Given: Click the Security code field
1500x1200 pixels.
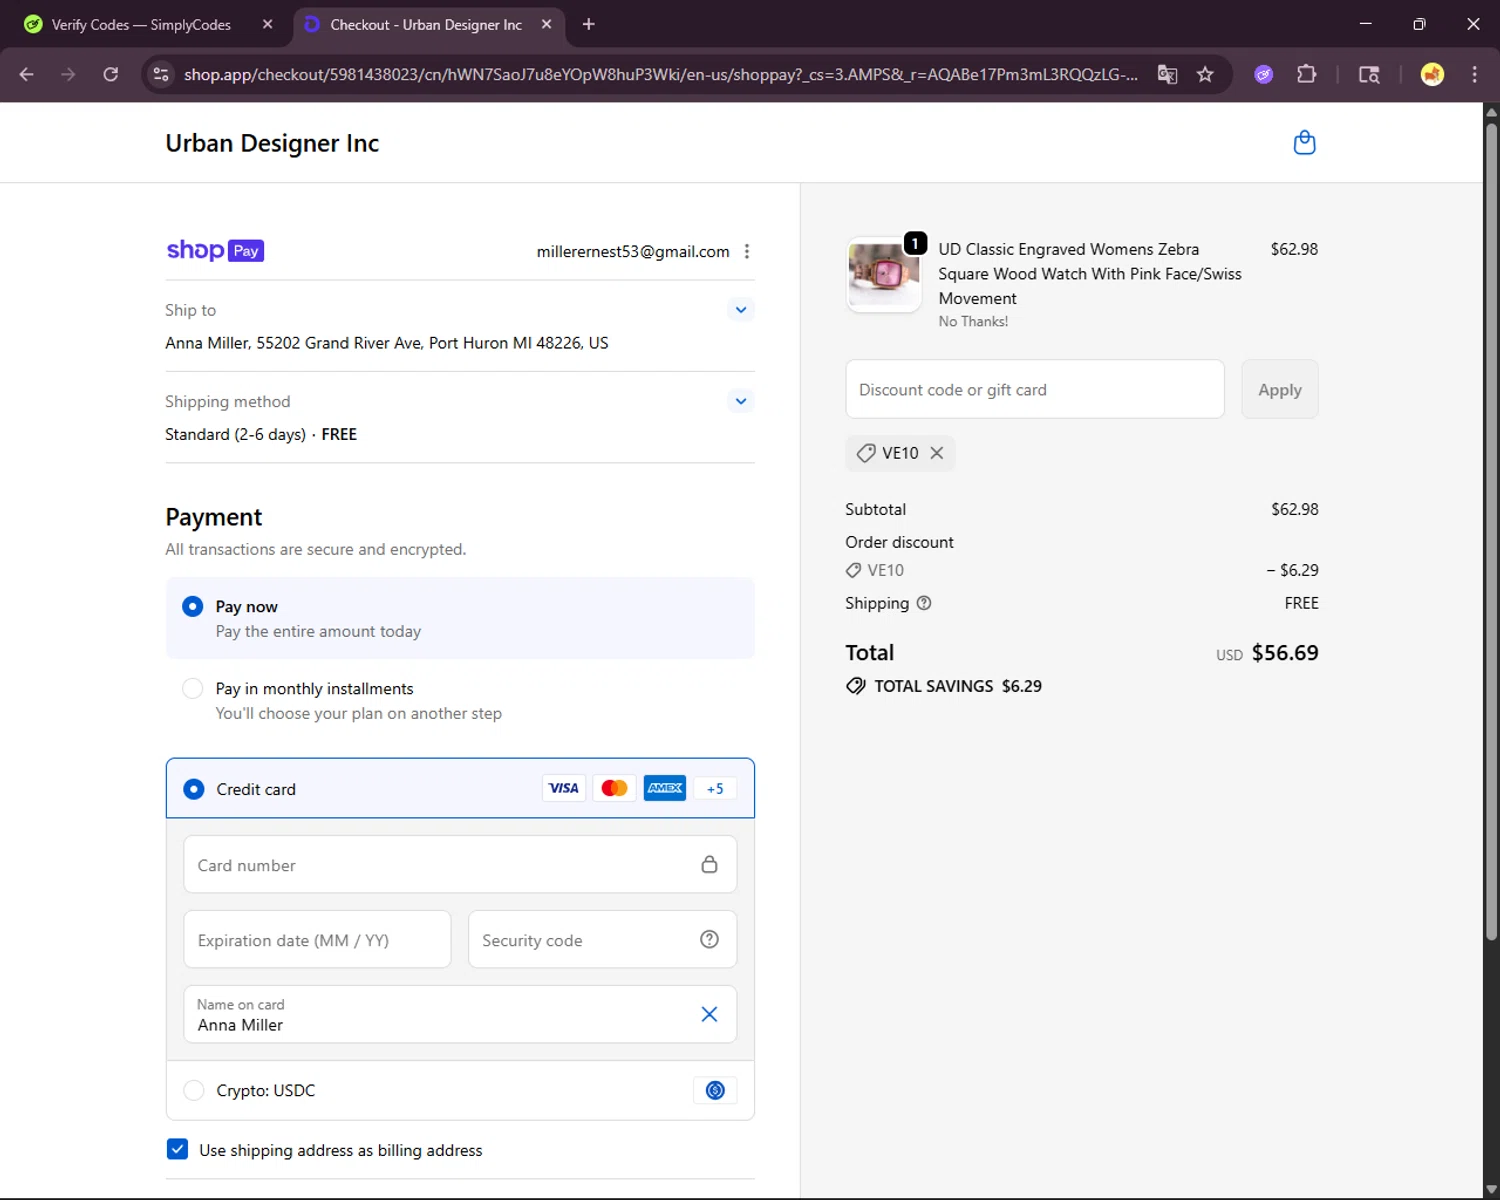Looking at the screenshot, I should pyautogui.click(x=602, y=940).
